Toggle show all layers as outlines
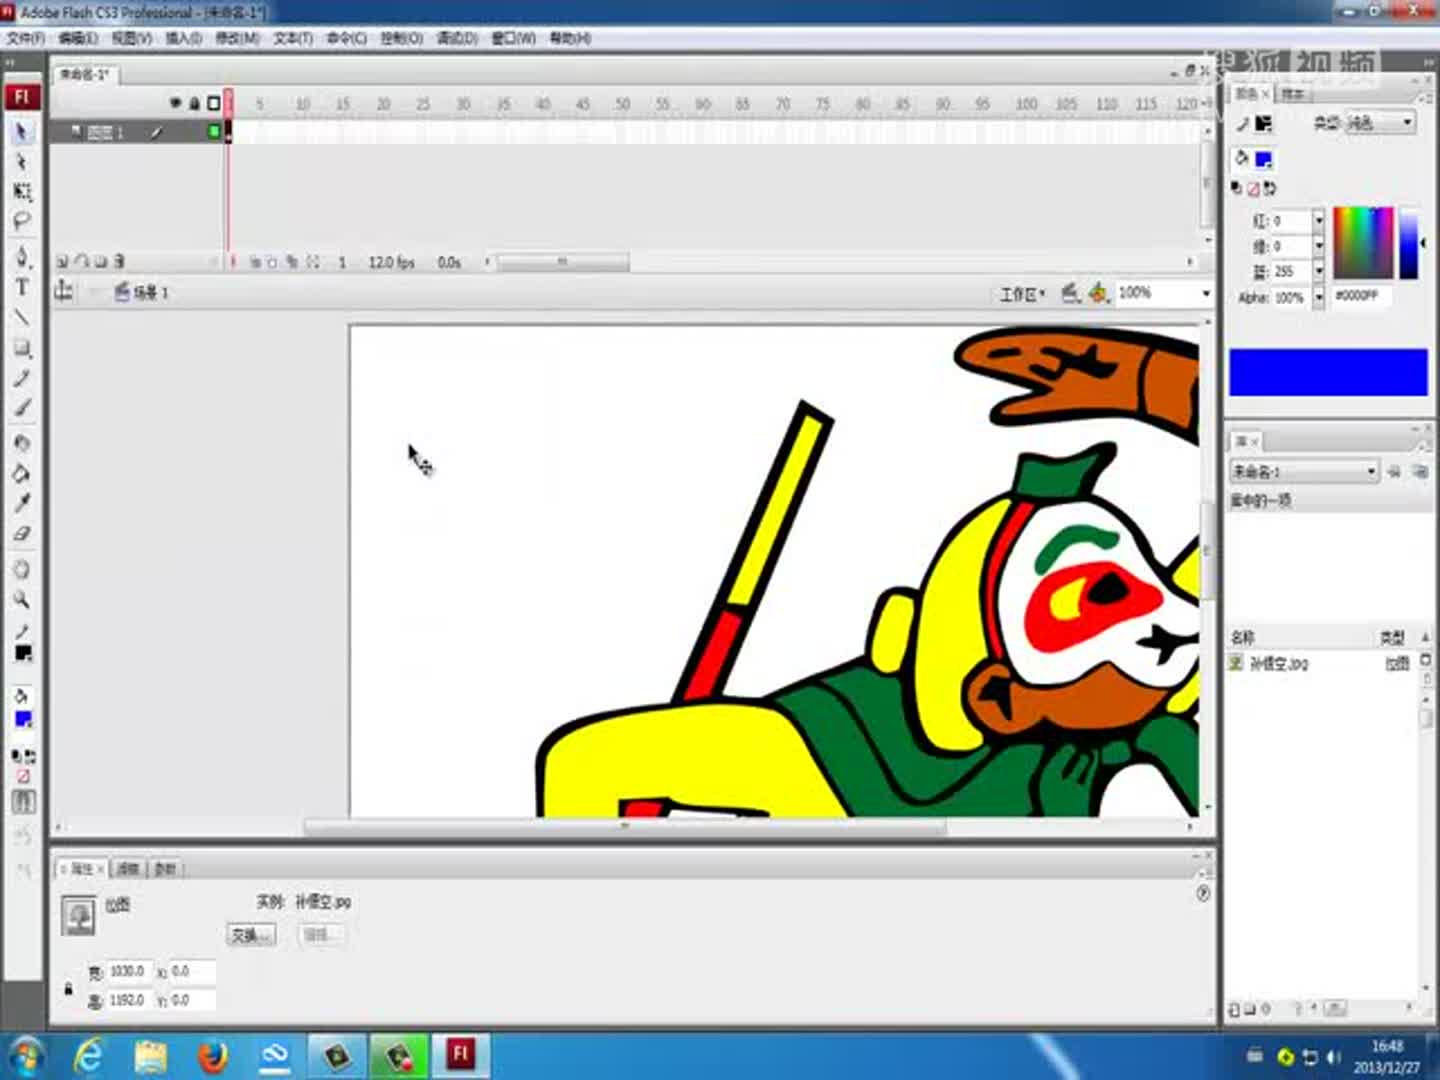 pos(213,103)
